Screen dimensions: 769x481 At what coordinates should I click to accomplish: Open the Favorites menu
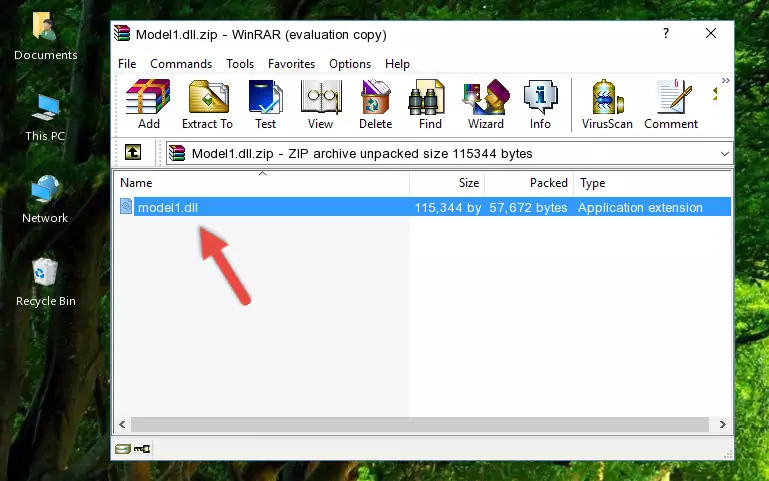pyautogui.click(x=291, y=64)
